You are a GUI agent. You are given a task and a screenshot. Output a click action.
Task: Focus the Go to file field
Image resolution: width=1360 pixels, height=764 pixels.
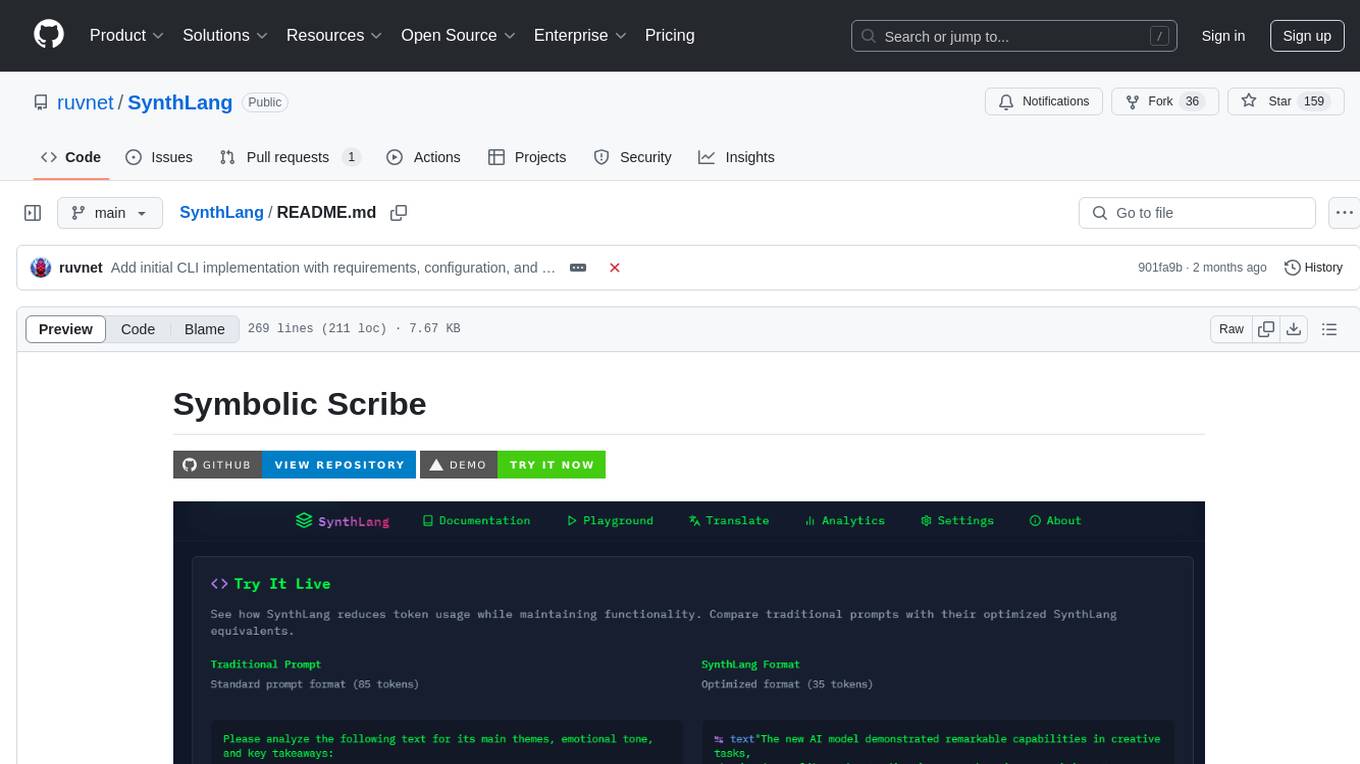pos(1197,213)
